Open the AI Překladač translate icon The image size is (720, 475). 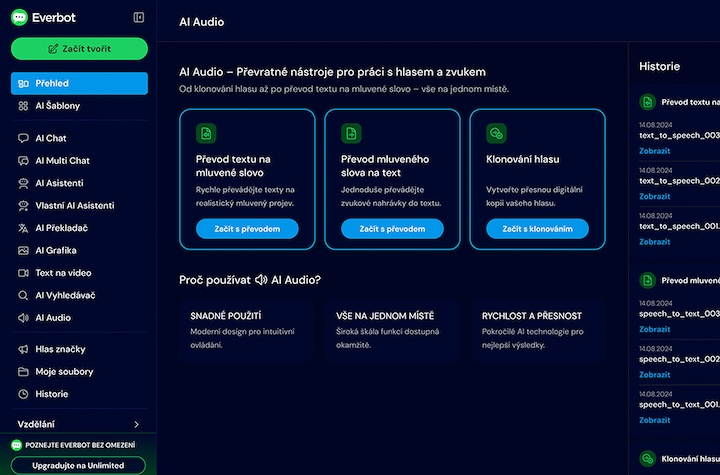click(x=23, y=228)
